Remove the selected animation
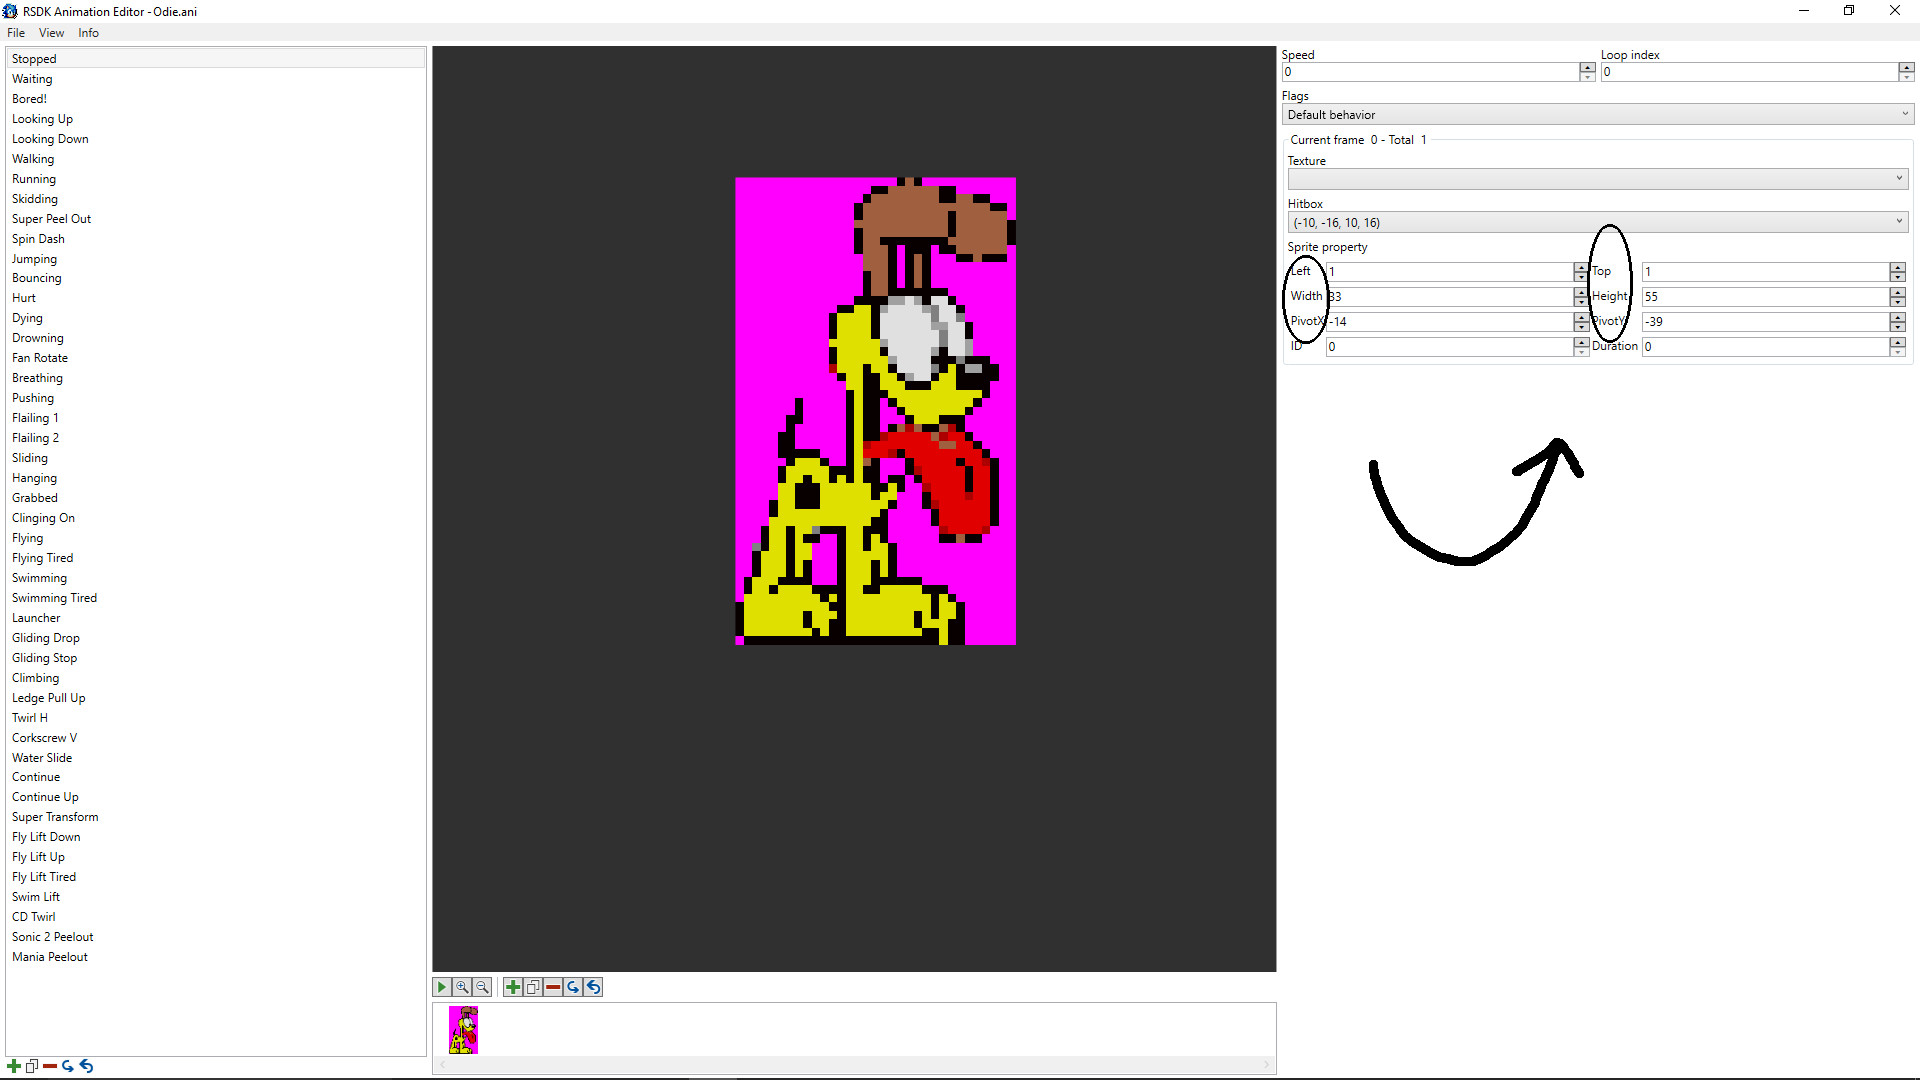The image size is (1920, 1080). click(50, 1066)
